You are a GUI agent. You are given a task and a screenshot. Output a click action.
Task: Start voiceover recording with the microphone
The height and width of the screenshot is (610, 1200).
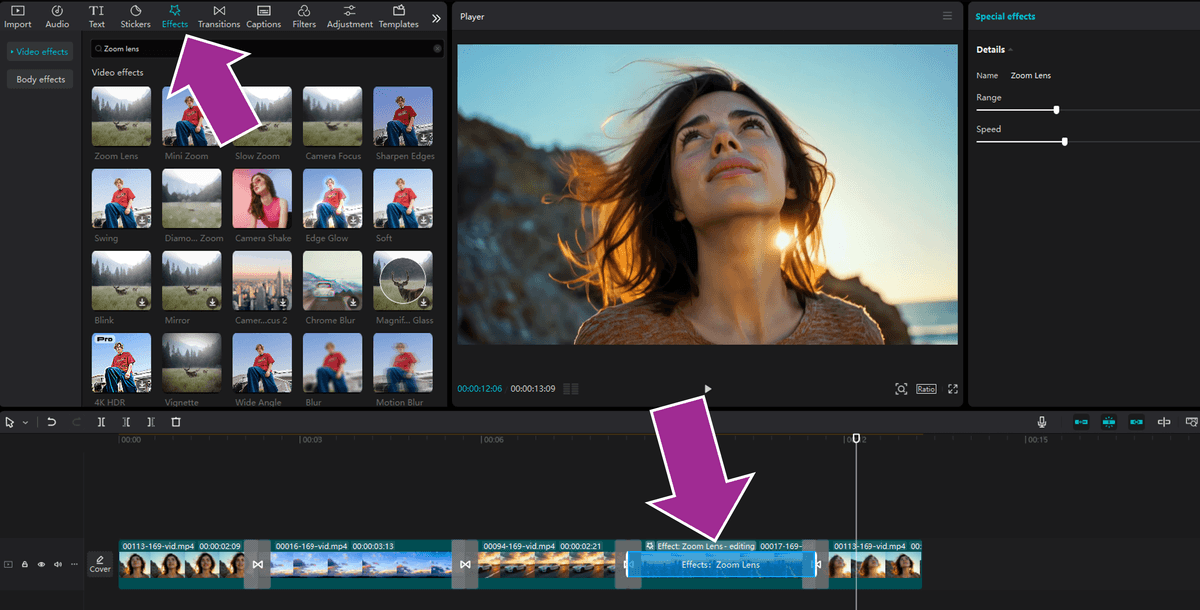point(1041,422)
